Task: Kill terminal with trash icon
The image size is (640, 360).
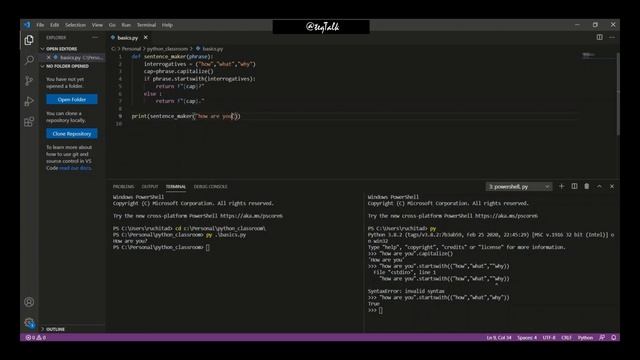Action: [587, 187]
